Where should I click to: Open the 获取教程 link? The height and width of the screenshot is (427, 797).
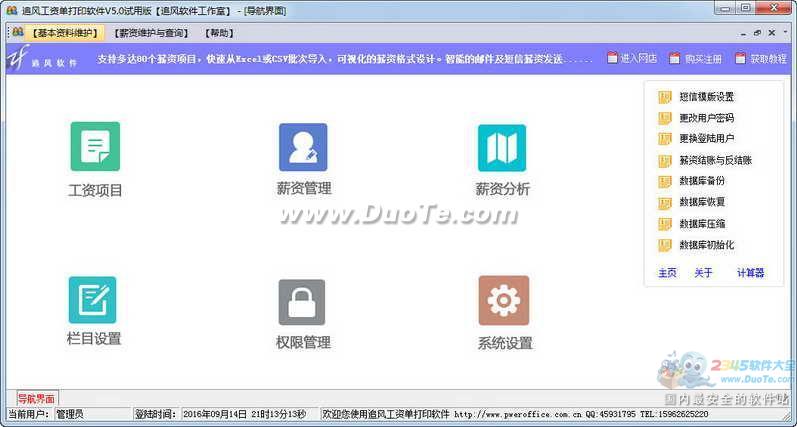(x=769, y=59)
